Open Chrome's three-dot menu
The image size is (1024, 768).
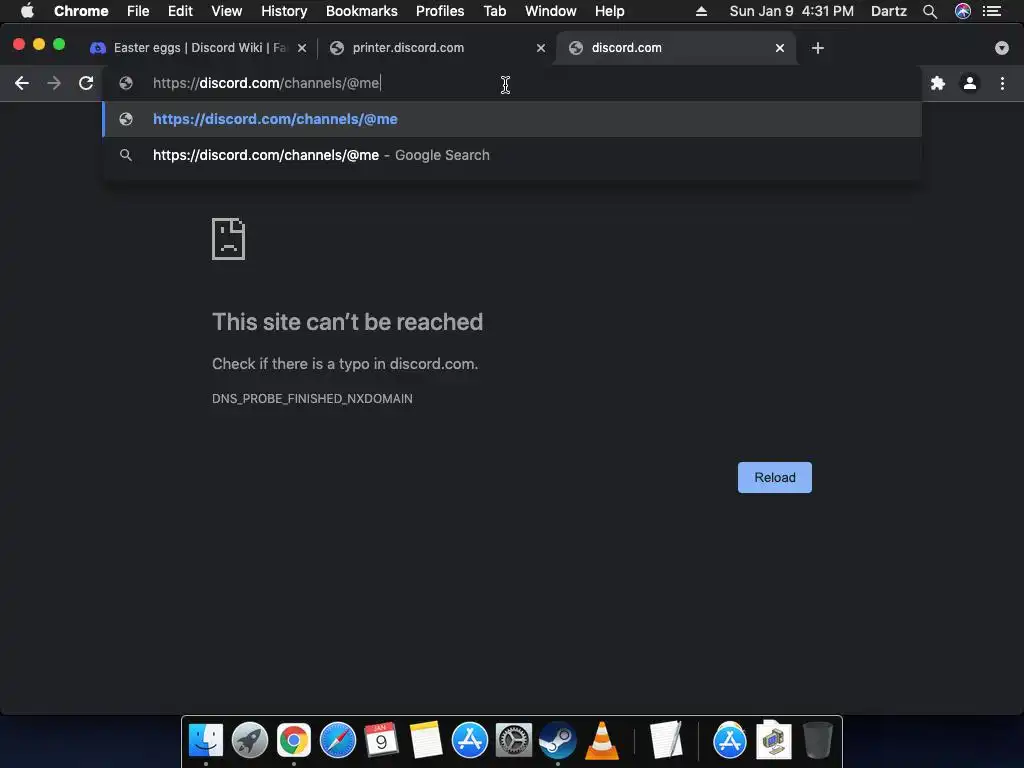(x=1002, y=83)
